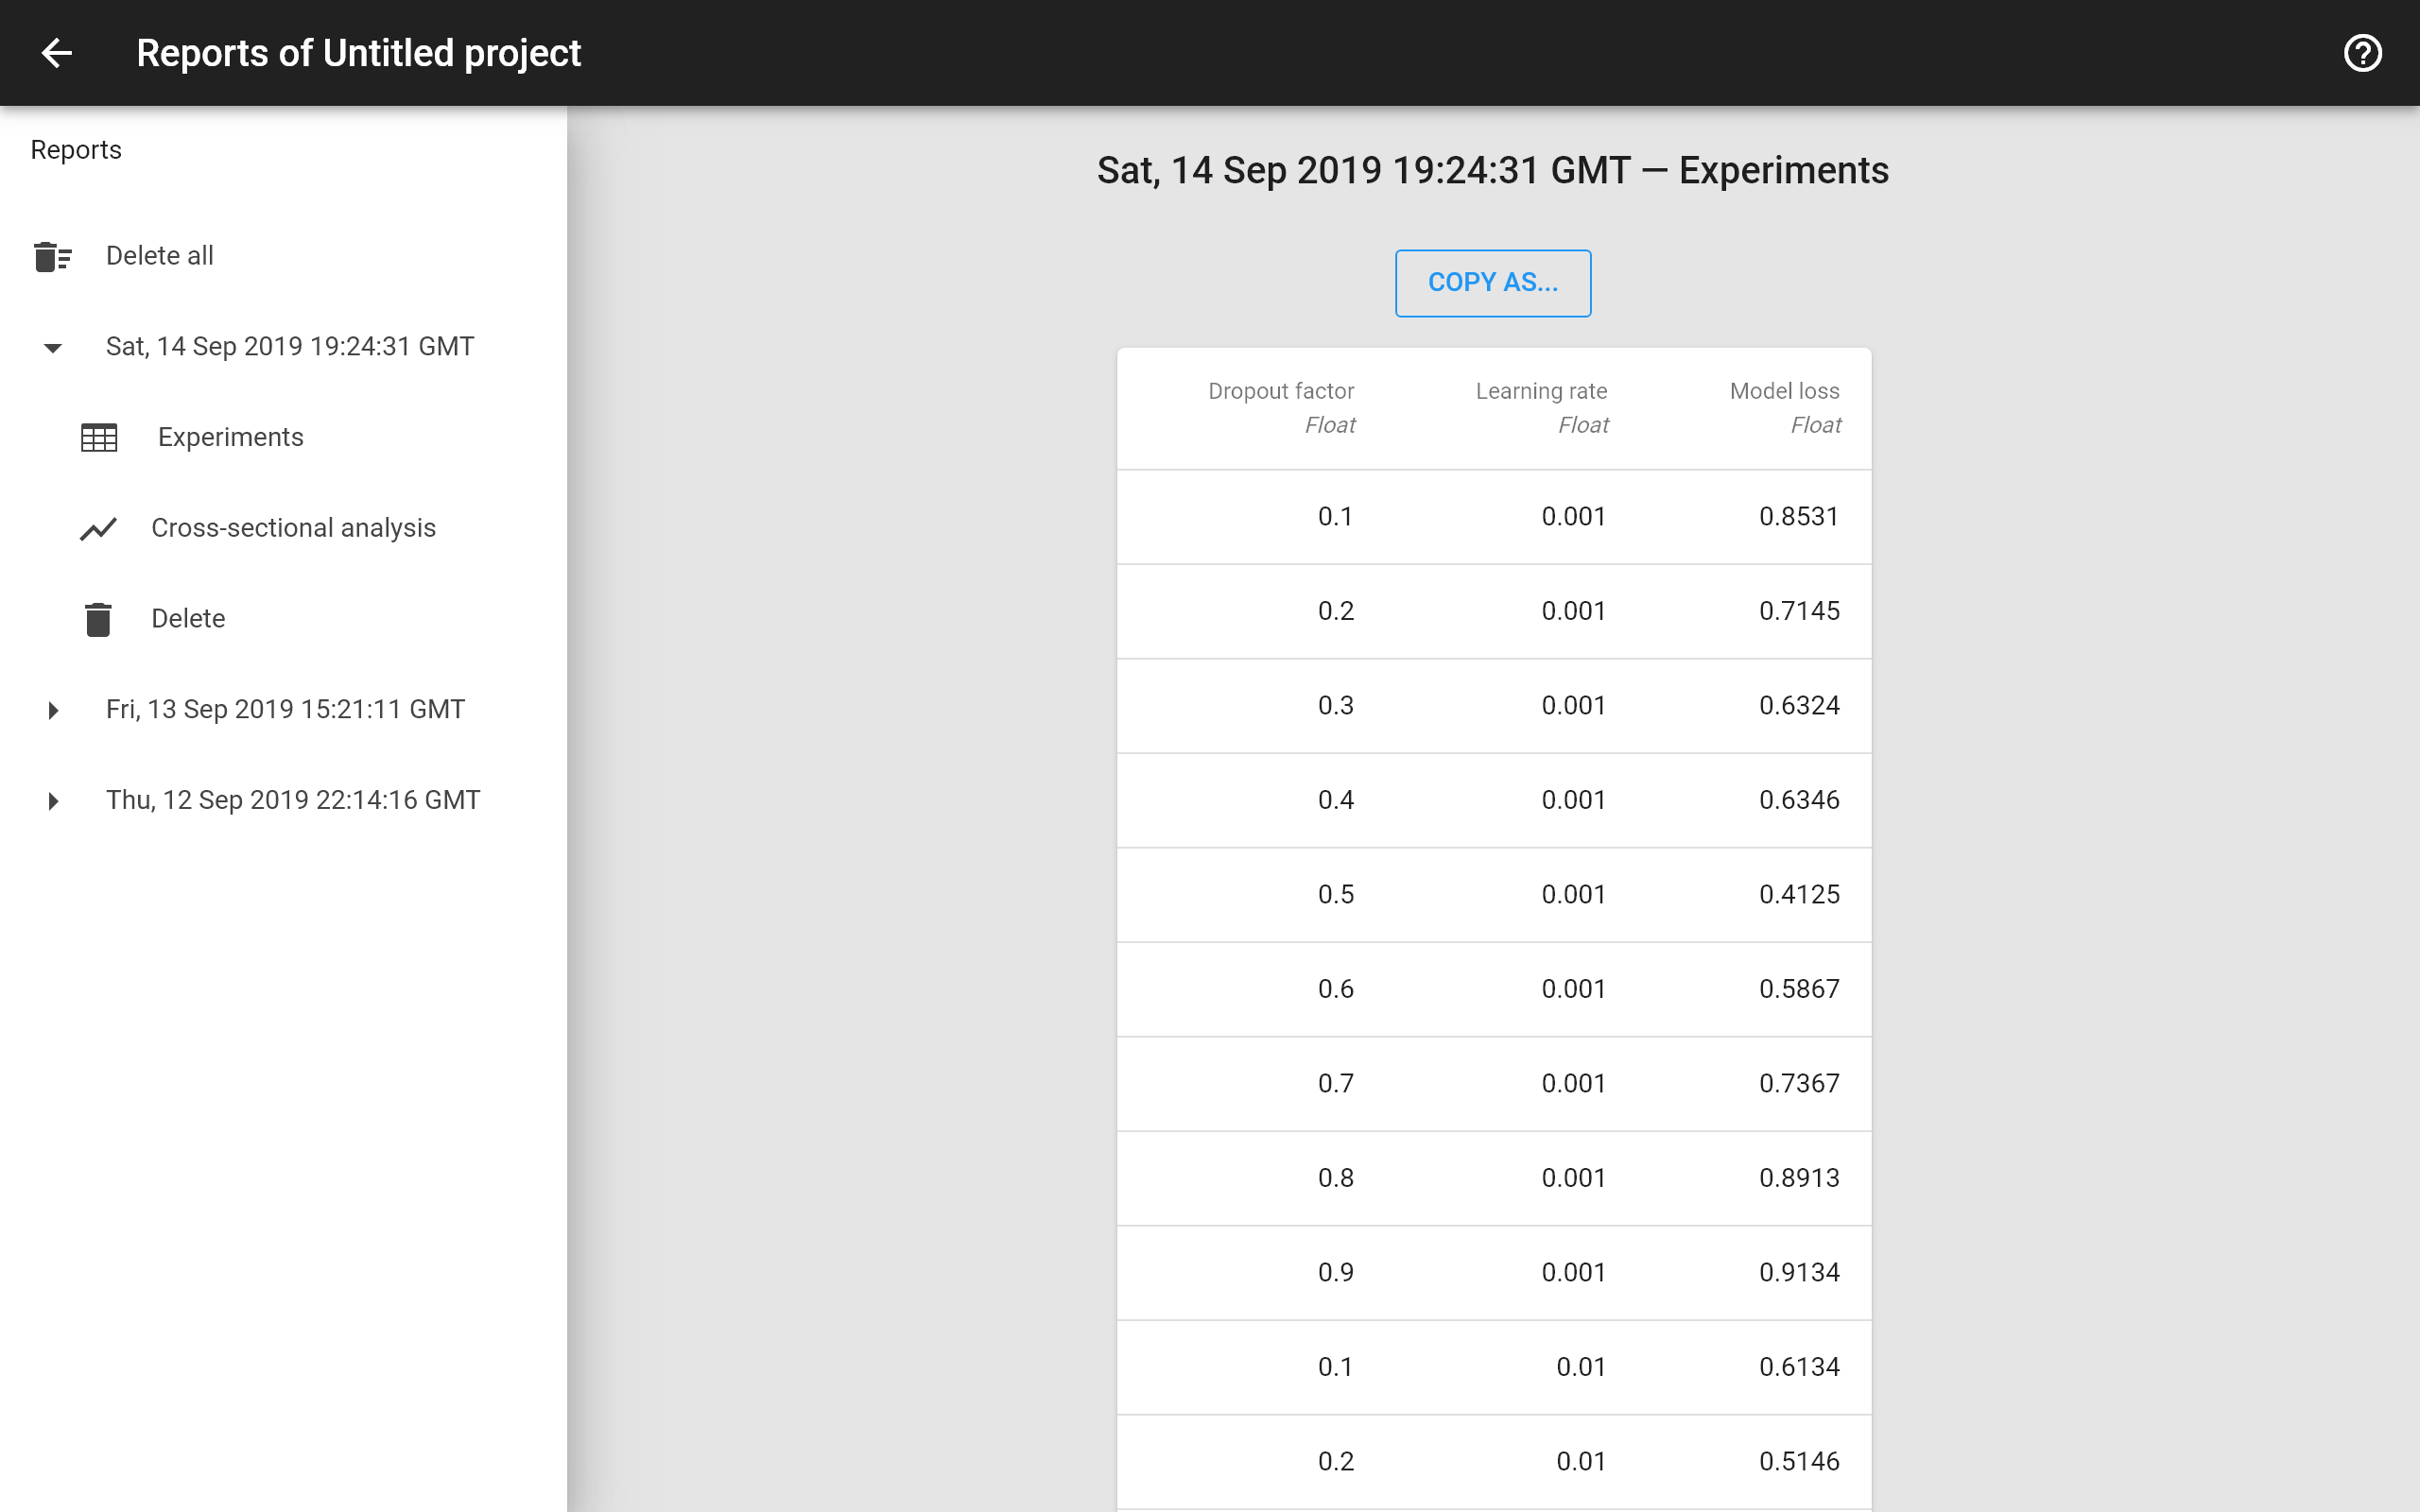The width and height of the screenshot is (2420, 1512).
Task: Click the Cross-sectional analysis chart icon
Action: (x=98, y=528)
